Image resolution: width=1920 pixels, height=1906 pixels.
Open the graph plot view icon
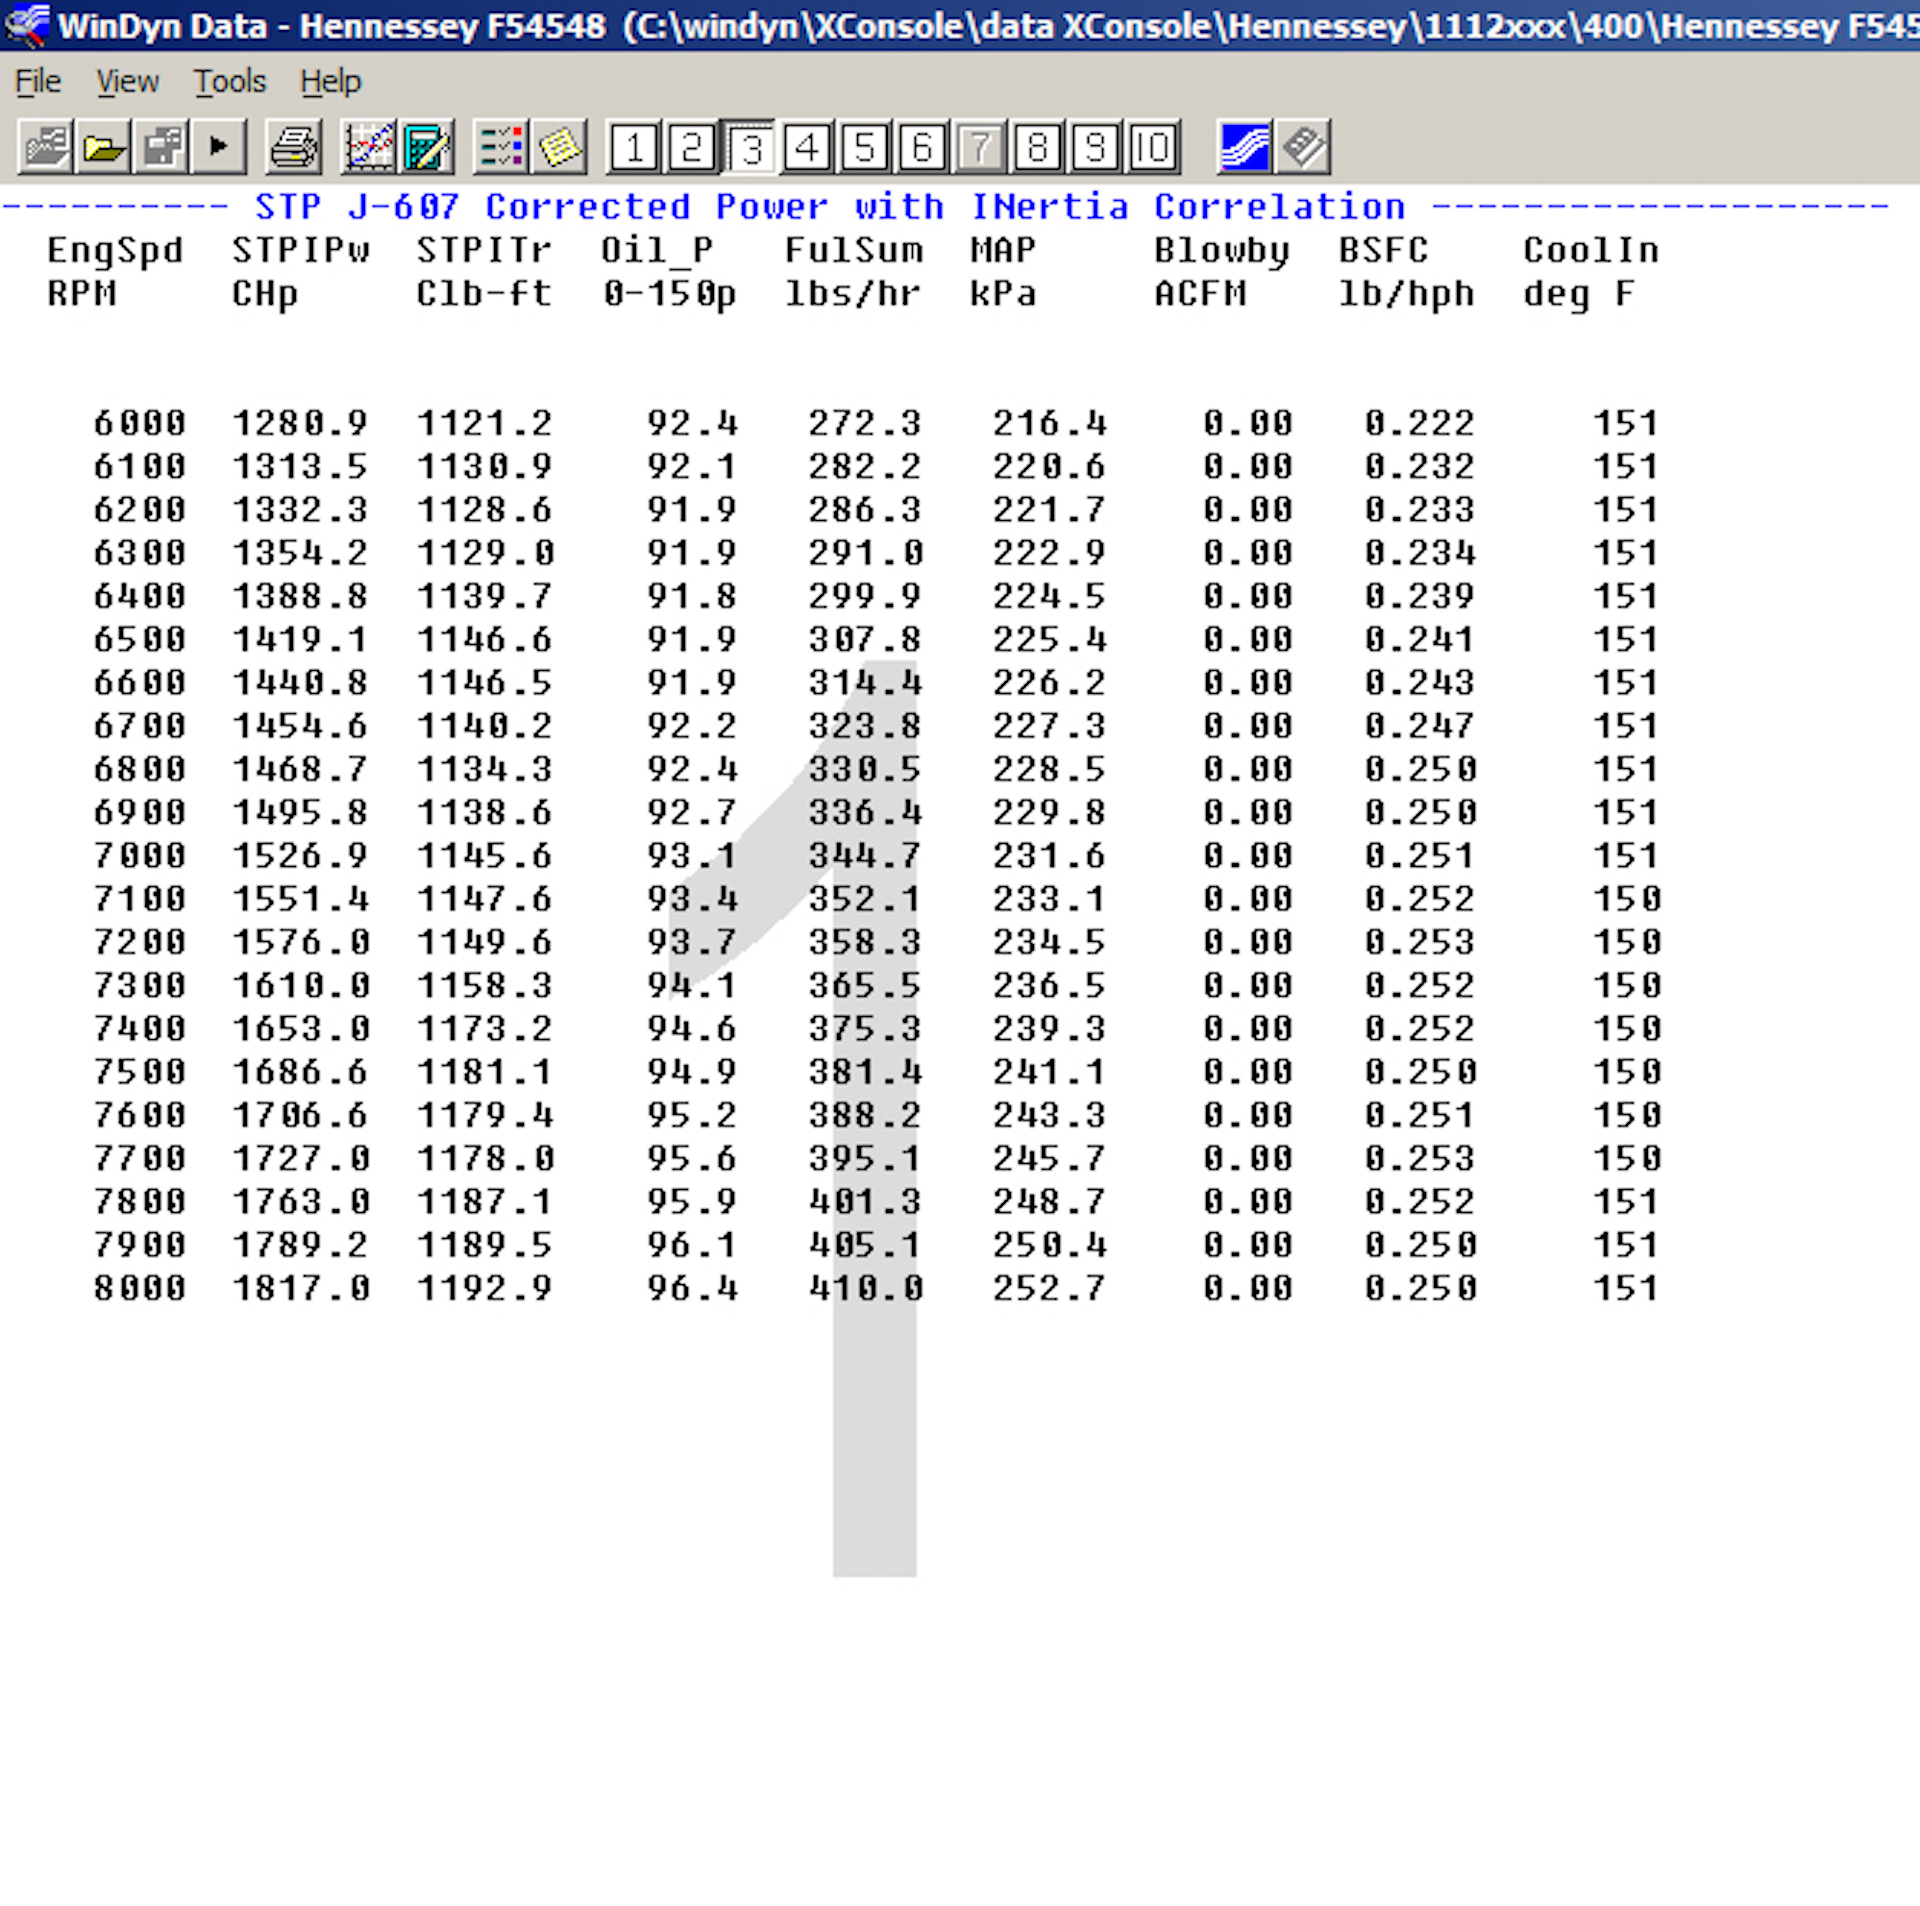(369, 148)
